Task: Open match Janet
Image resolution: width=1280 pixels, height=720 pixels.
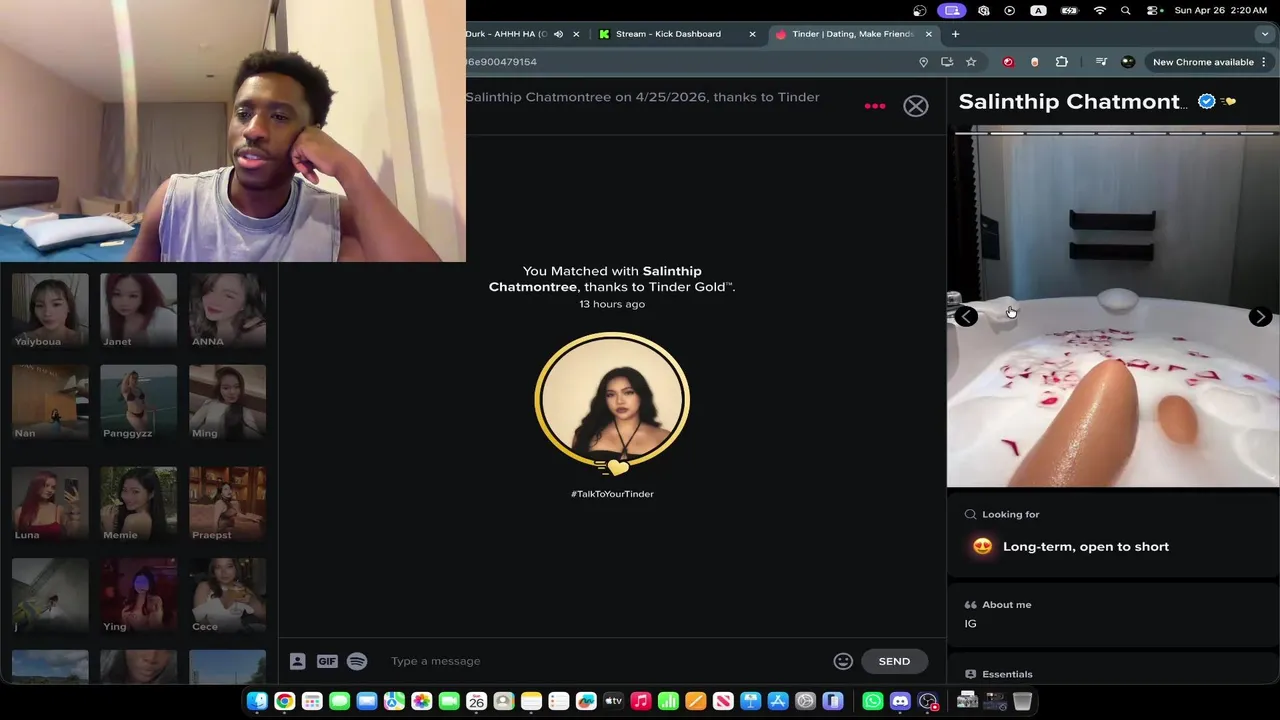Action: (x=138, y=311)
